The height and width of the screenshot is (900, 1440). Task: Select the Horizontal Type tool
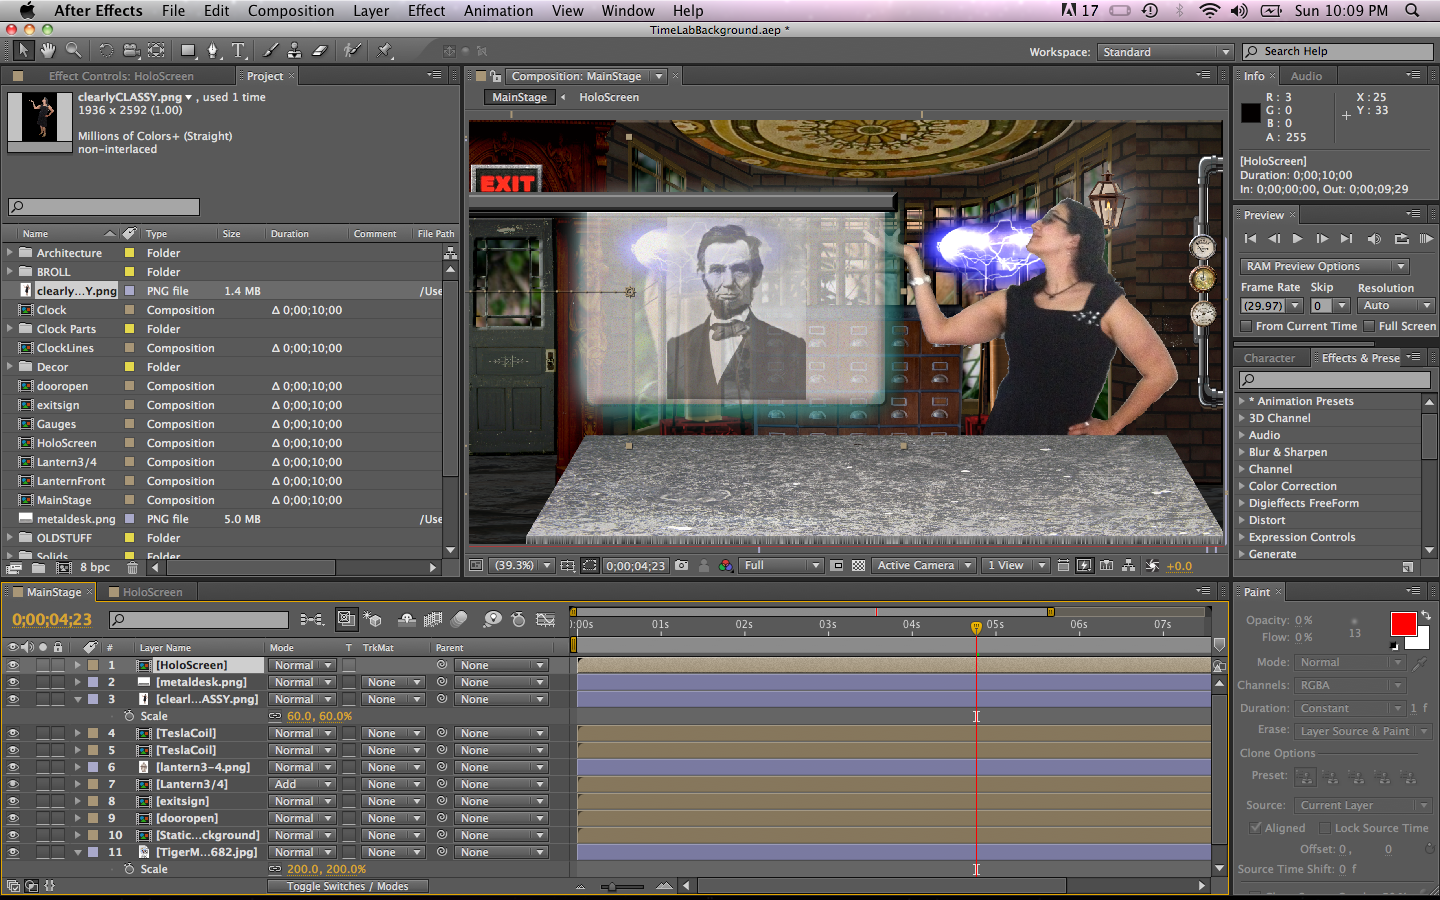click(x=237, y=50)
